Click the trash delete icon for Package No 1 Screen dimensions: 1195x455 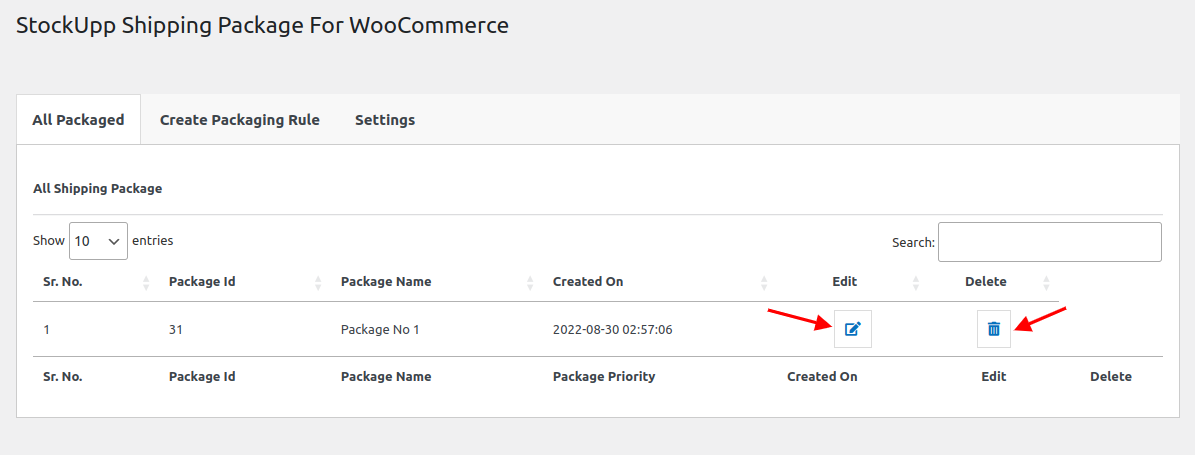click(993, 329)
